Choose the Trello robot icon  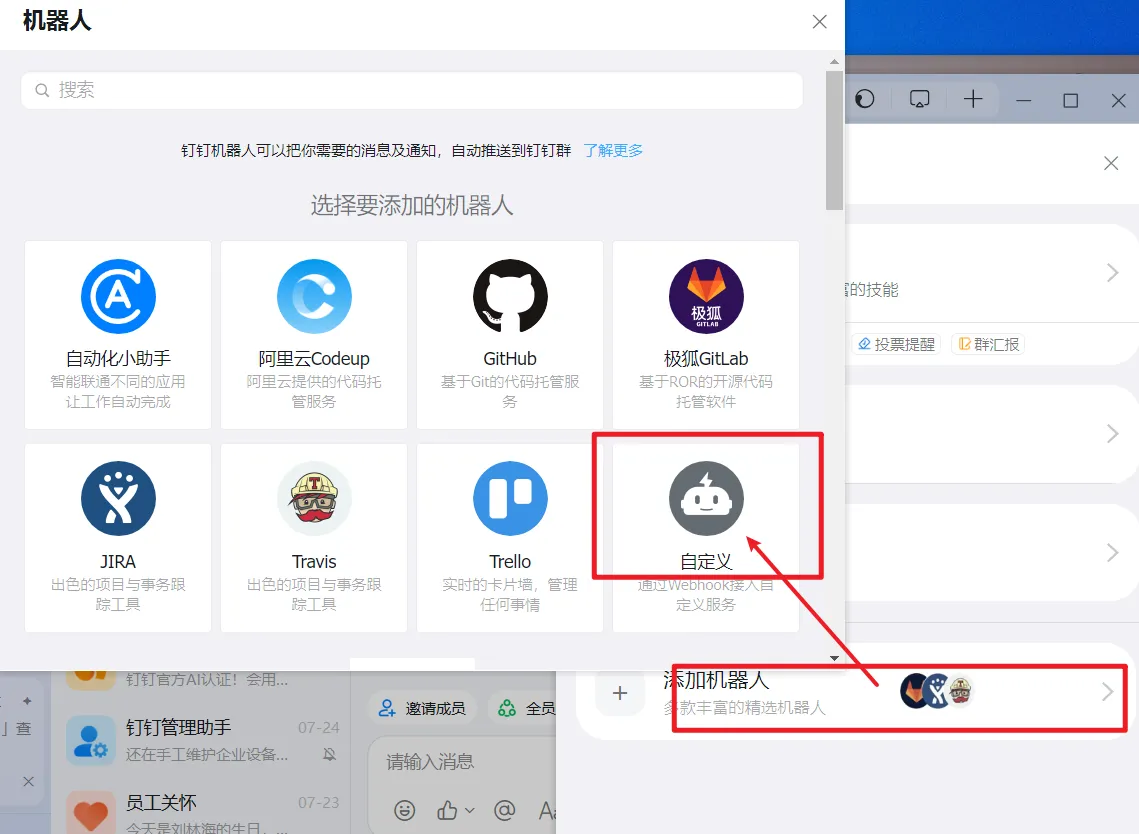[x=510, y=498]
